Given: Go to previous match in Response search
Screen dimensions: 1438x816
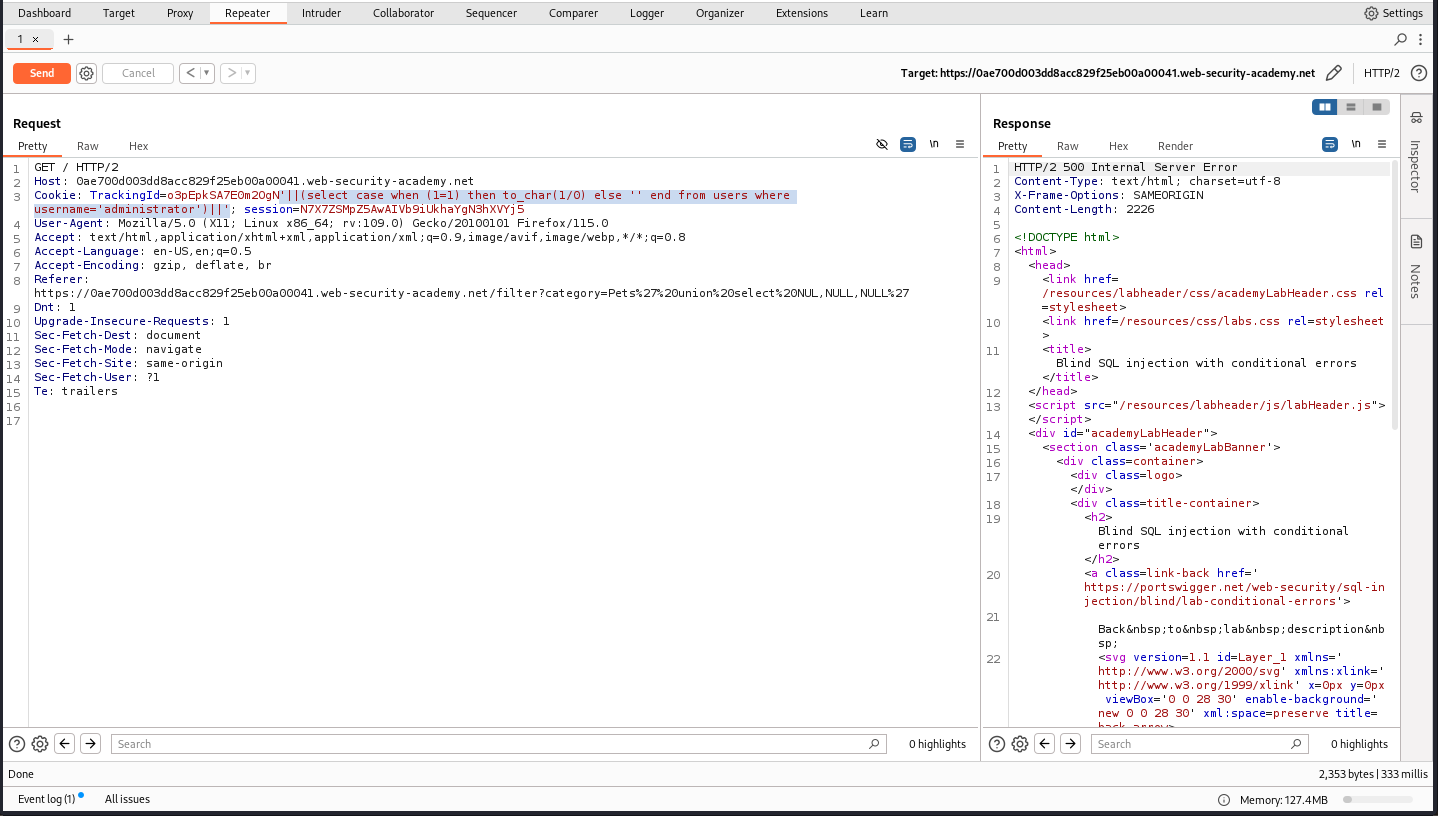Looking at the screenshot, I should point(1045,744).
